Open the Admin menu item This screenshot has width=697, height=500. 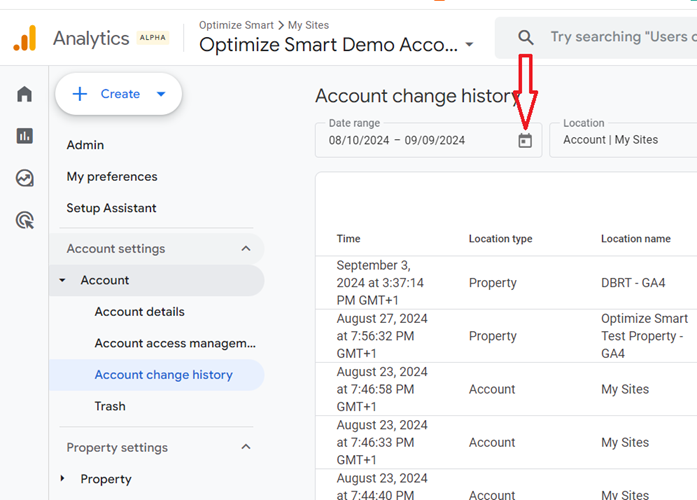click(85, 145)
